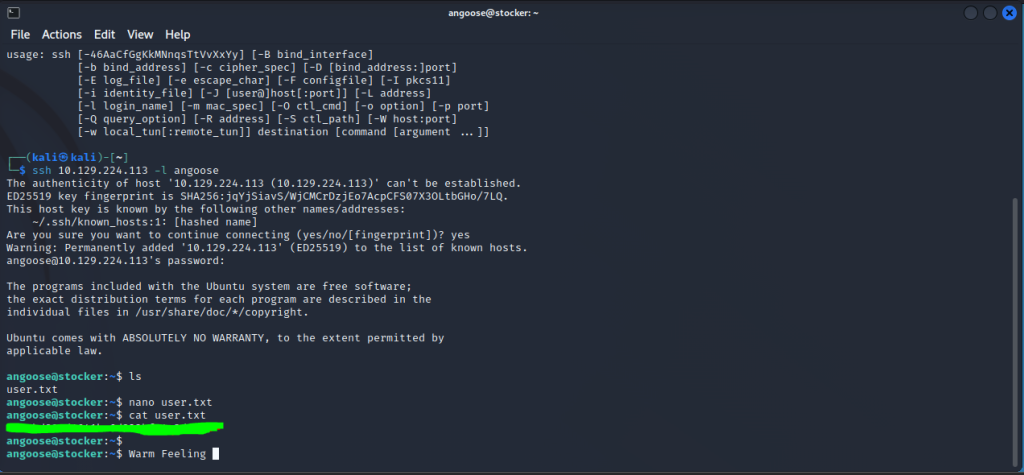Click the user.txt output from ls
The height and width of the screenshot is (475, 1024).
pos(32,389)
